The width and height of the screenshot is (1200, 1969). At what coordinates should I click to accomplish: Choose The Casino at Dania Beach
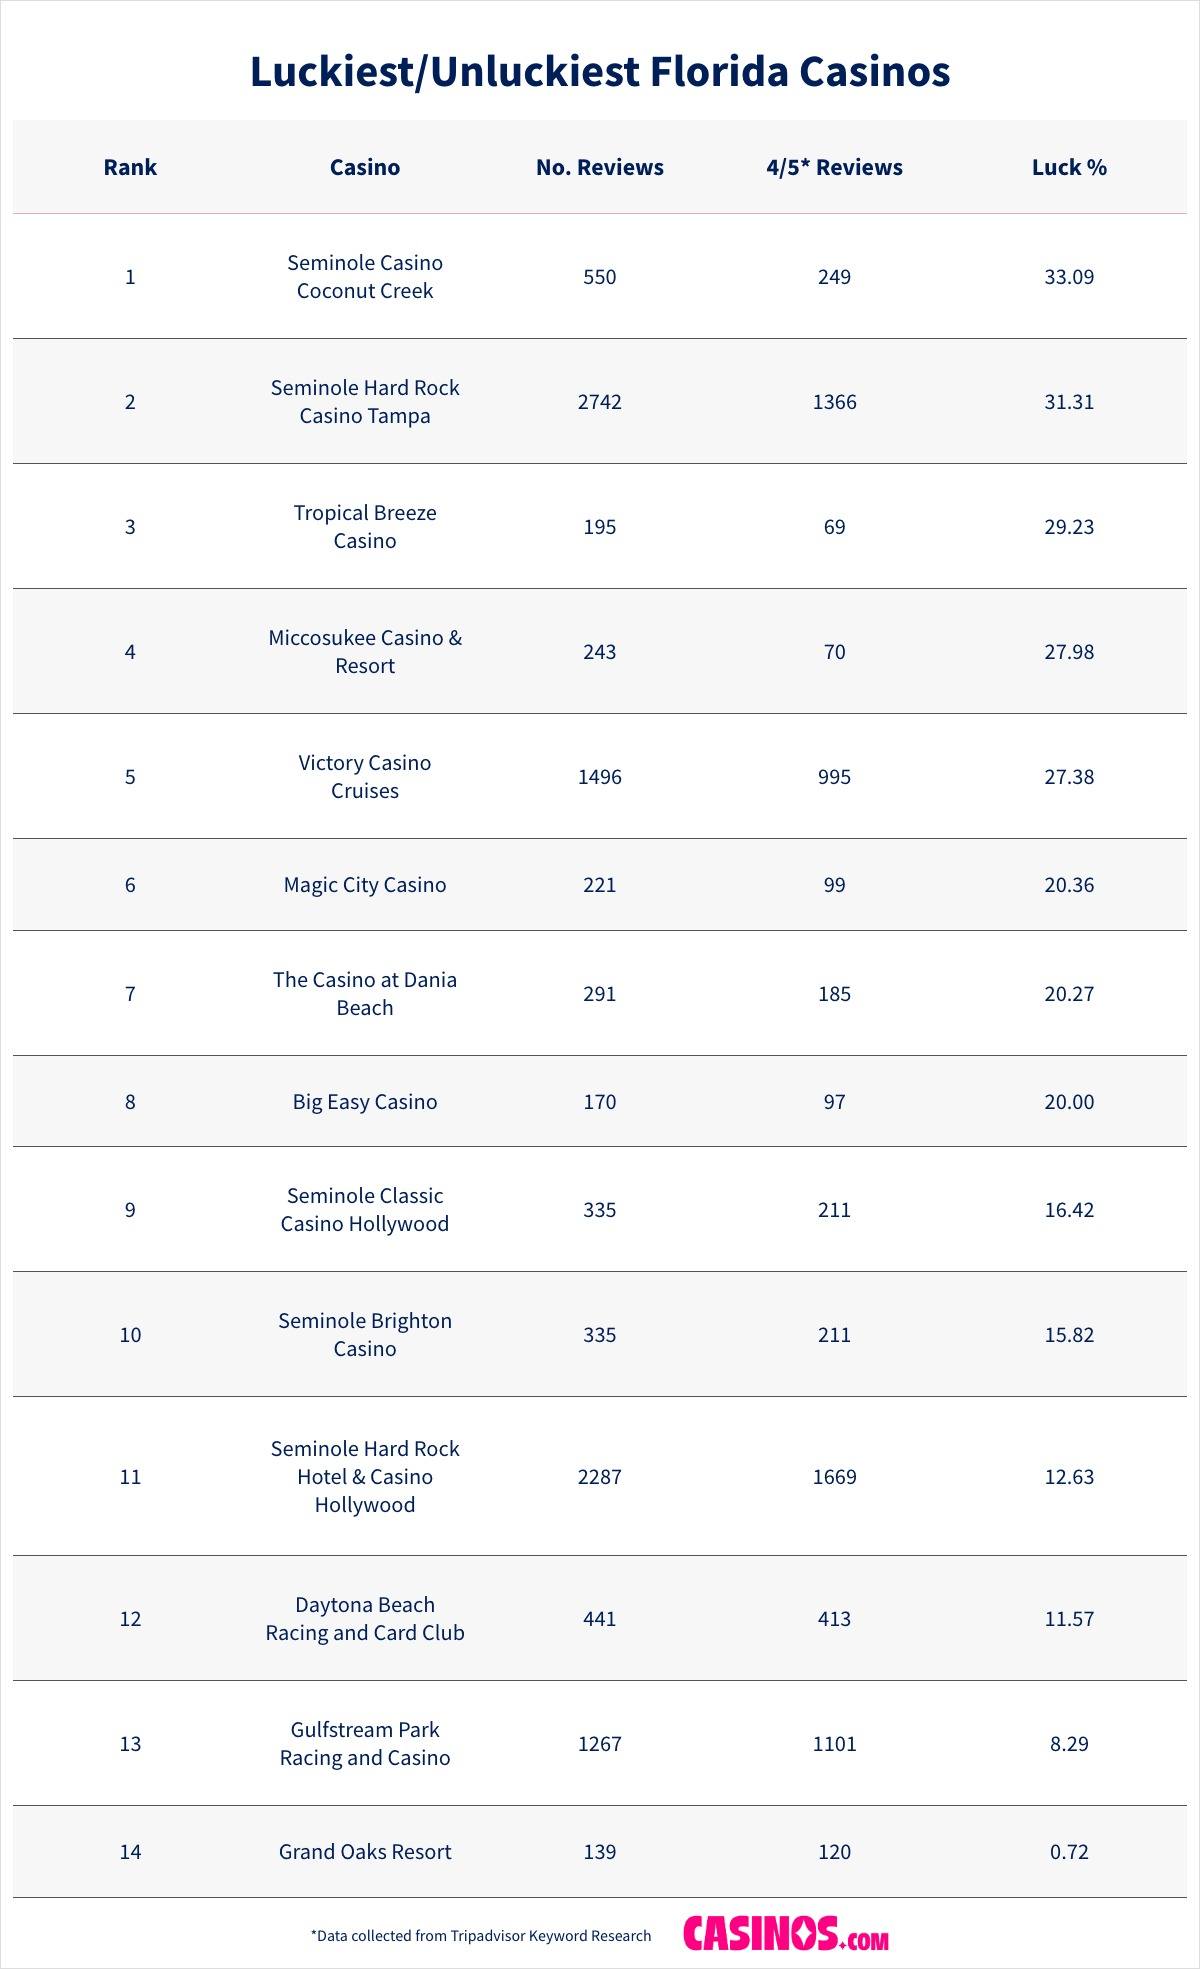(x=365, y=994)
